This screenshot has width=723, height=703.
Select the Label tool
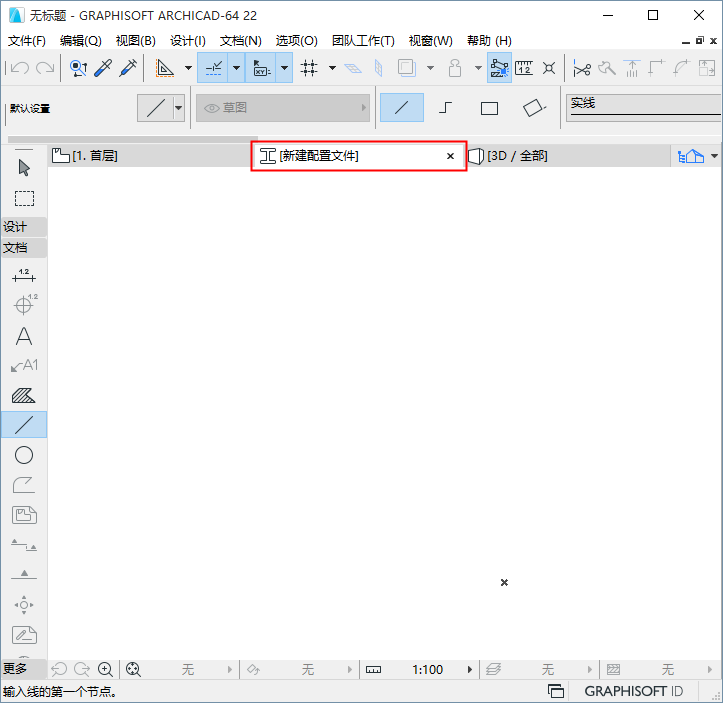tap(24, 366)
